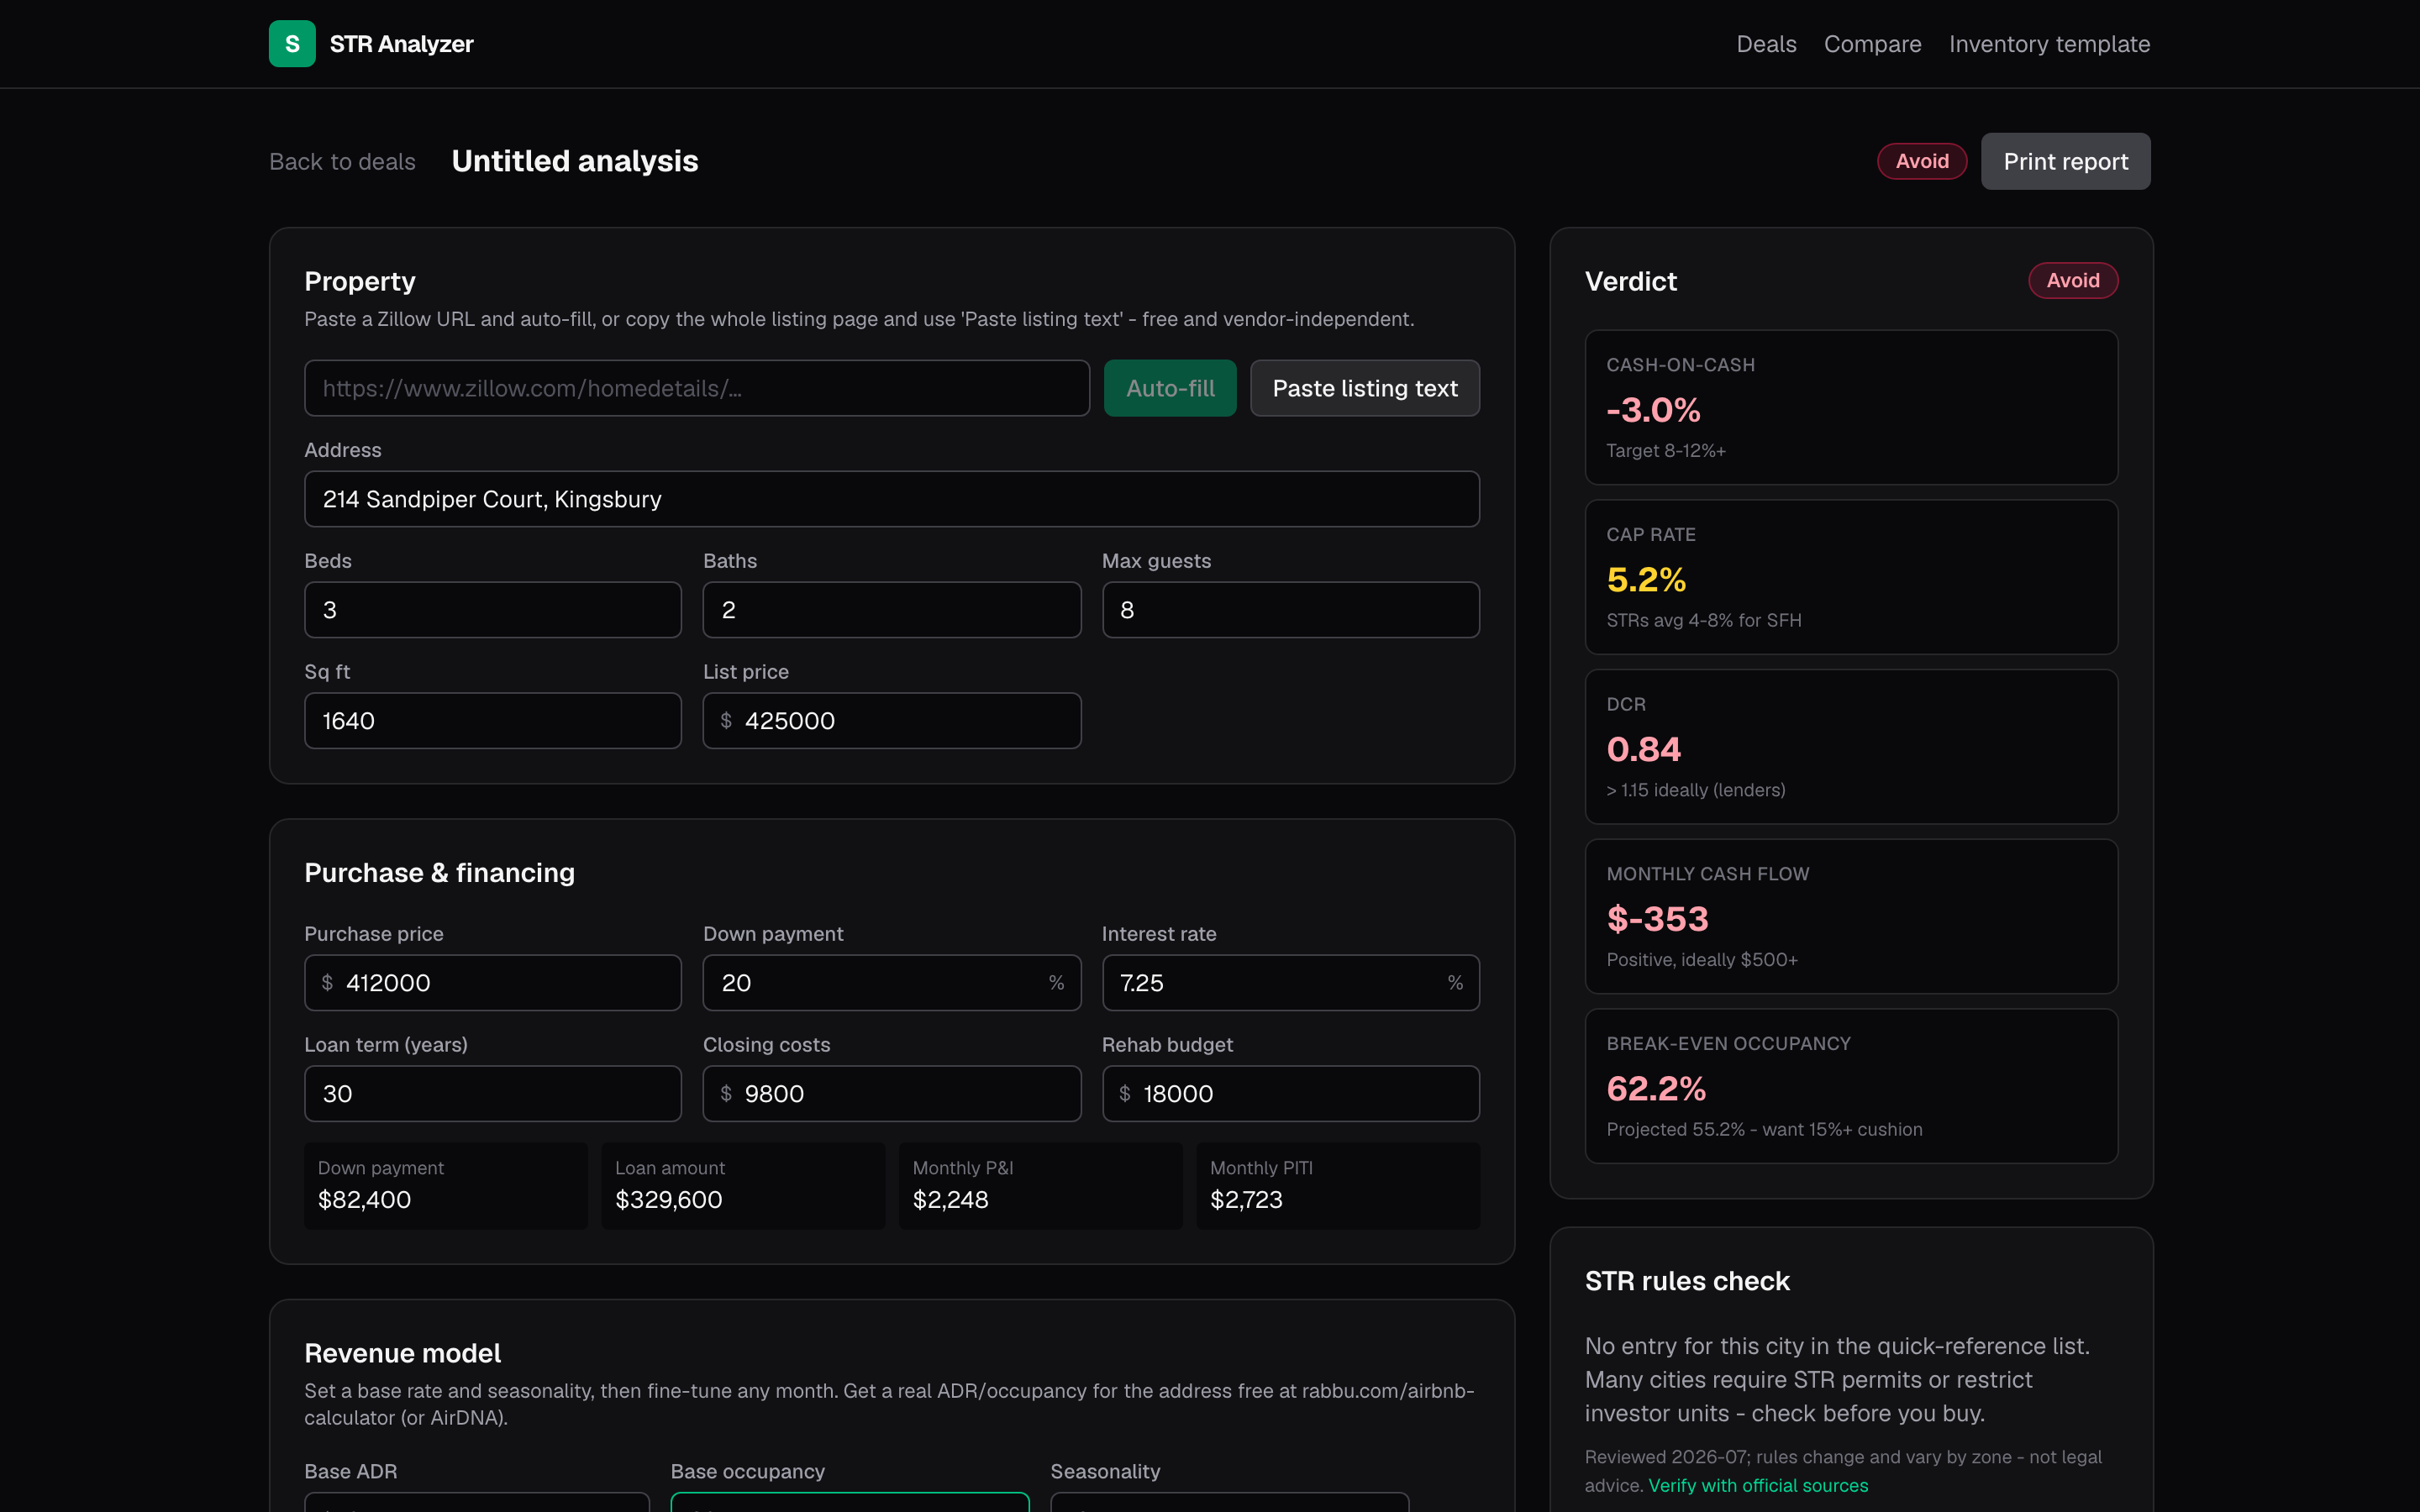Edit the Untitled analysis title
Screen dimensions: 2420x1512
coord(575,161)
